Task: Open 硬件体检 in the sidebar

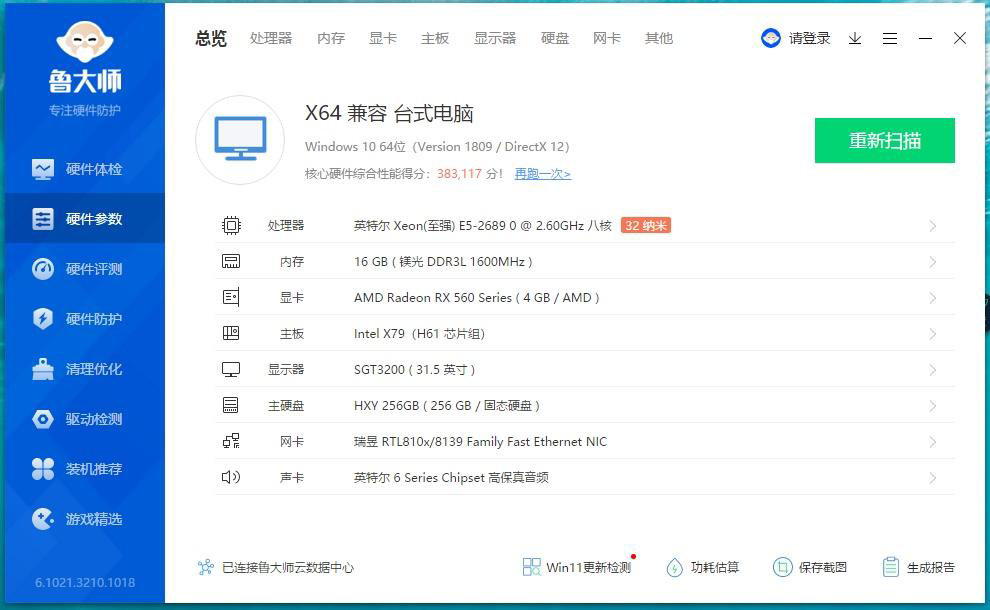Action: point(85,169)
